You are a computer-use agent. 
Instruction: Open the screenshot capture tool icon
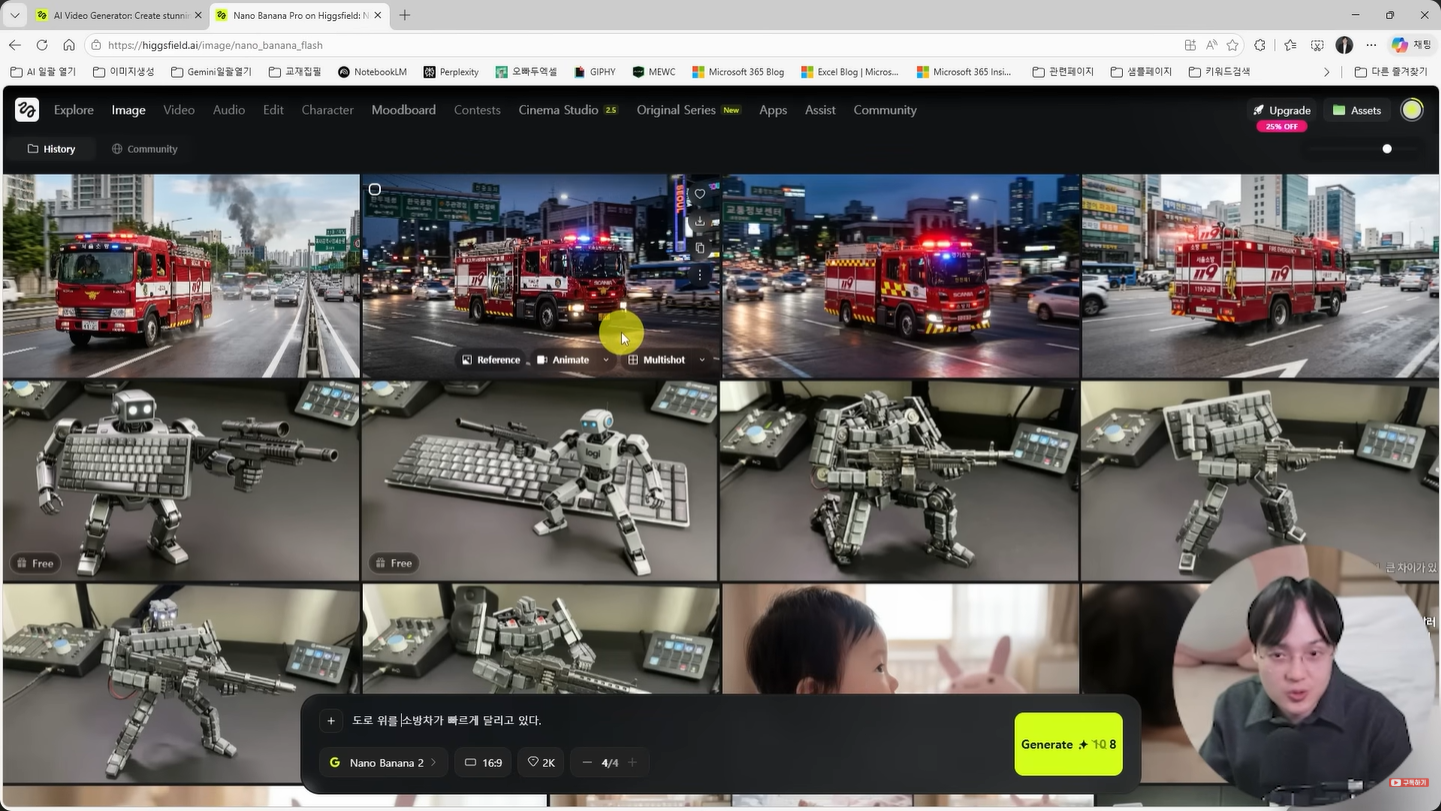(1317, 45)
